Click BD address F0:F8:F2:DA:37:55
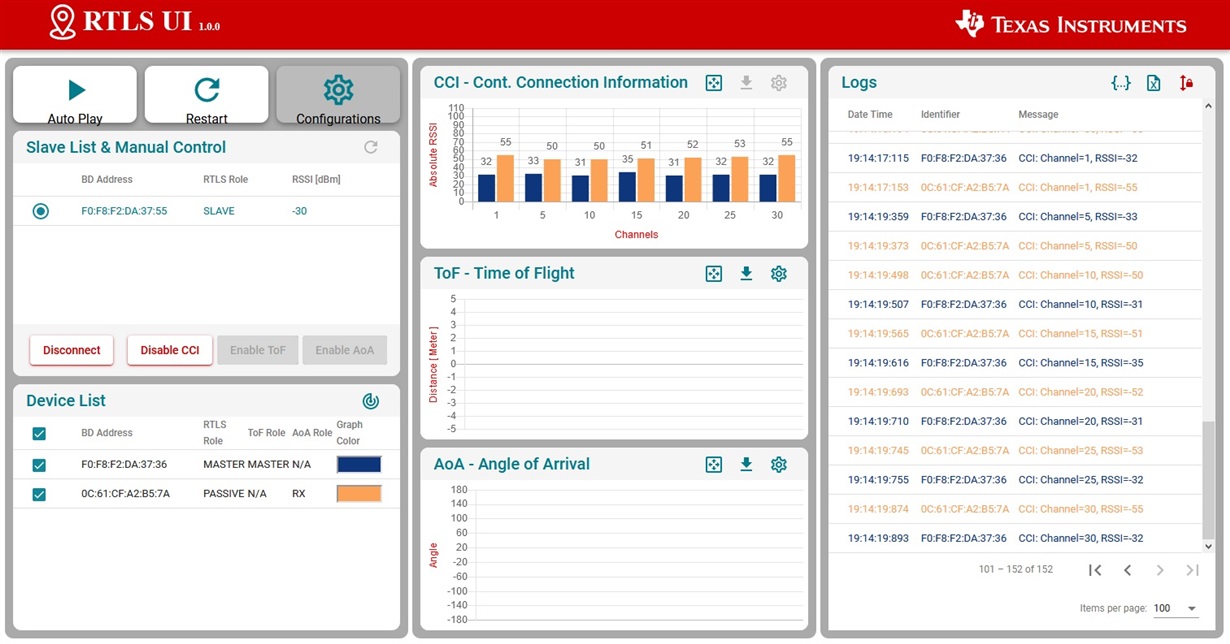 (124, 211)
